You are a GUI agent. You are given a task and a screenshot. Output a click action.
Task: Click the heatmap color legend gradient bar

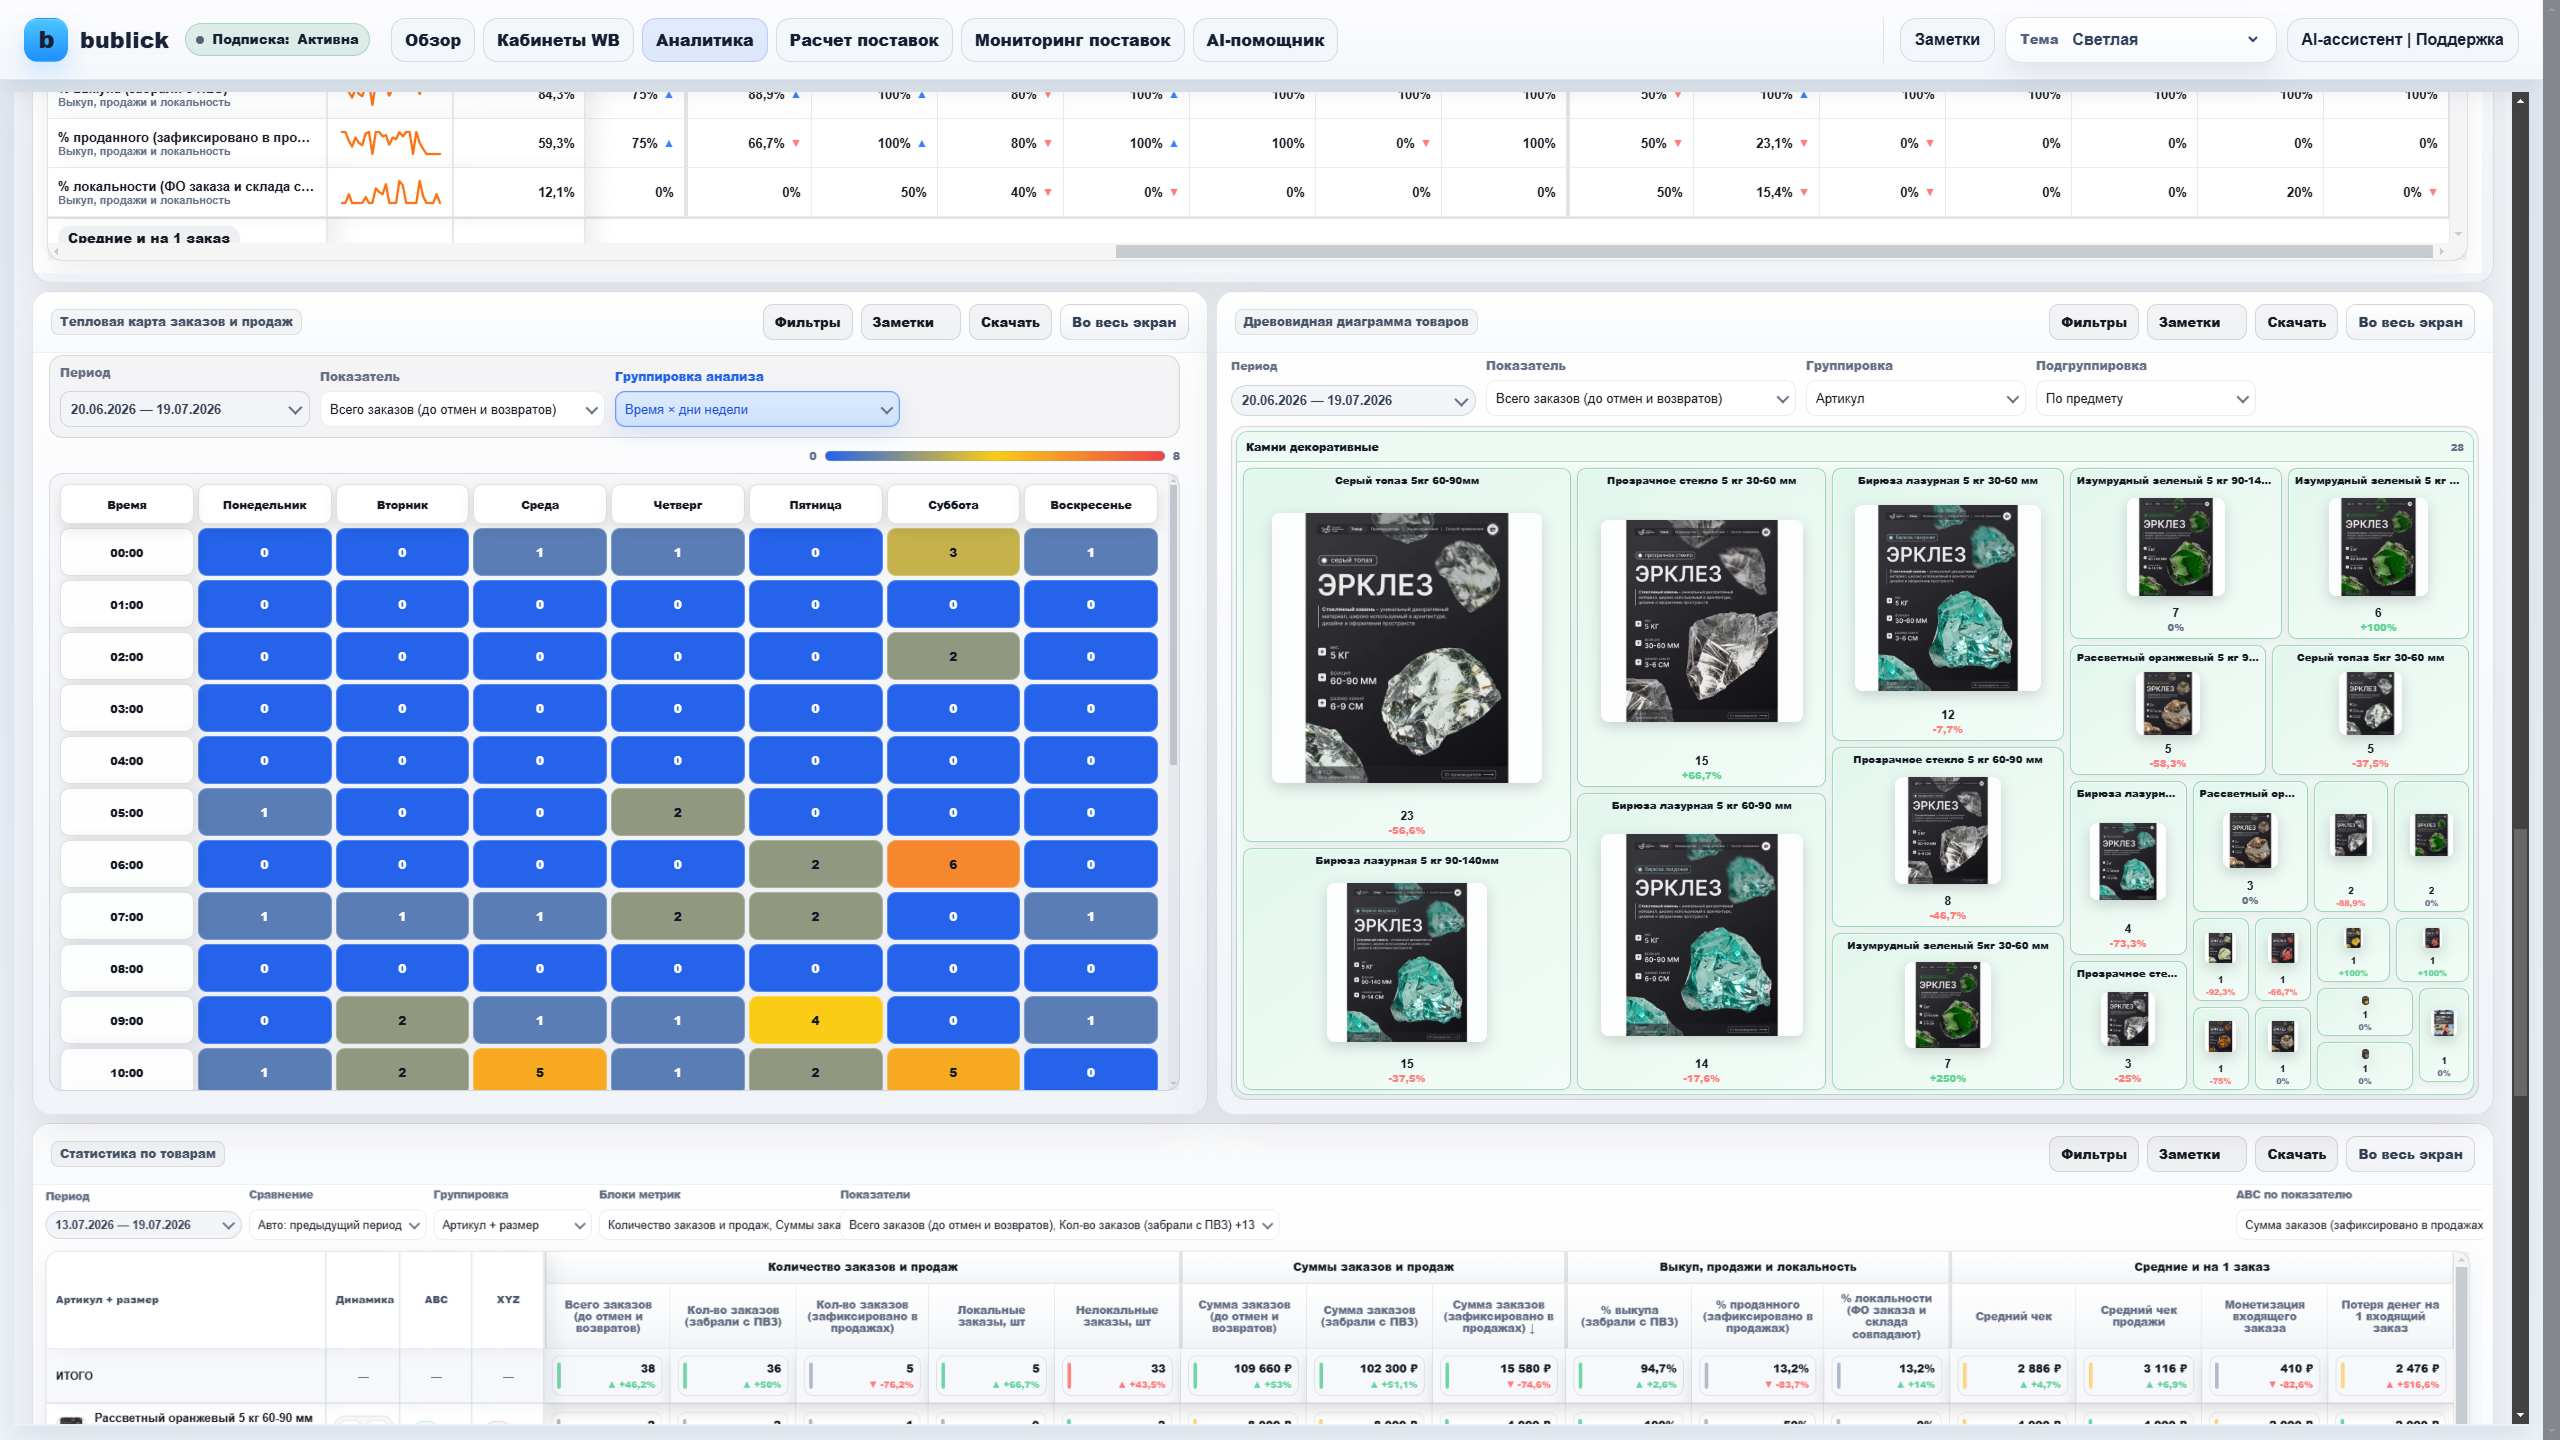coord(995,456)
